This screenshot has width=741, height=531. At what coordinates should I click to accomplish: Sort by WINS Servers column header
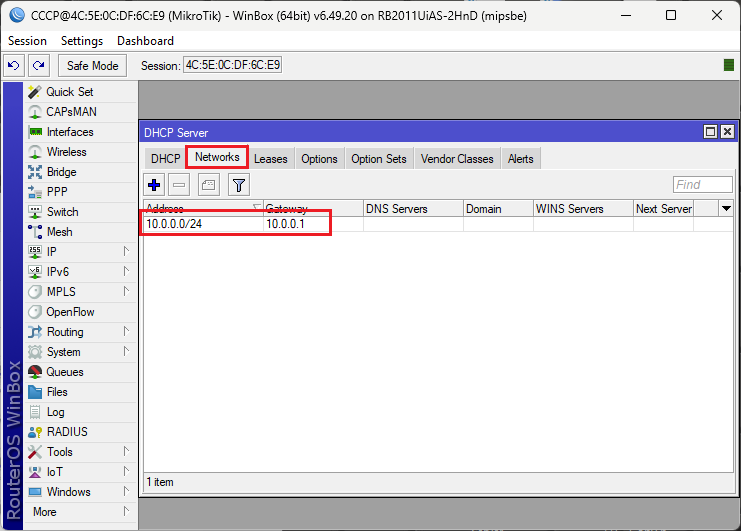coord(583,208)
